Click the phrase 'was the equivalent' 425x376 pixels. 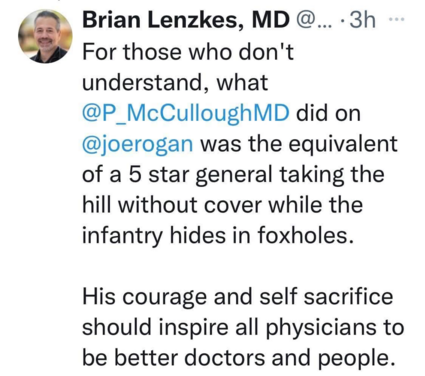tap(299, 144)
